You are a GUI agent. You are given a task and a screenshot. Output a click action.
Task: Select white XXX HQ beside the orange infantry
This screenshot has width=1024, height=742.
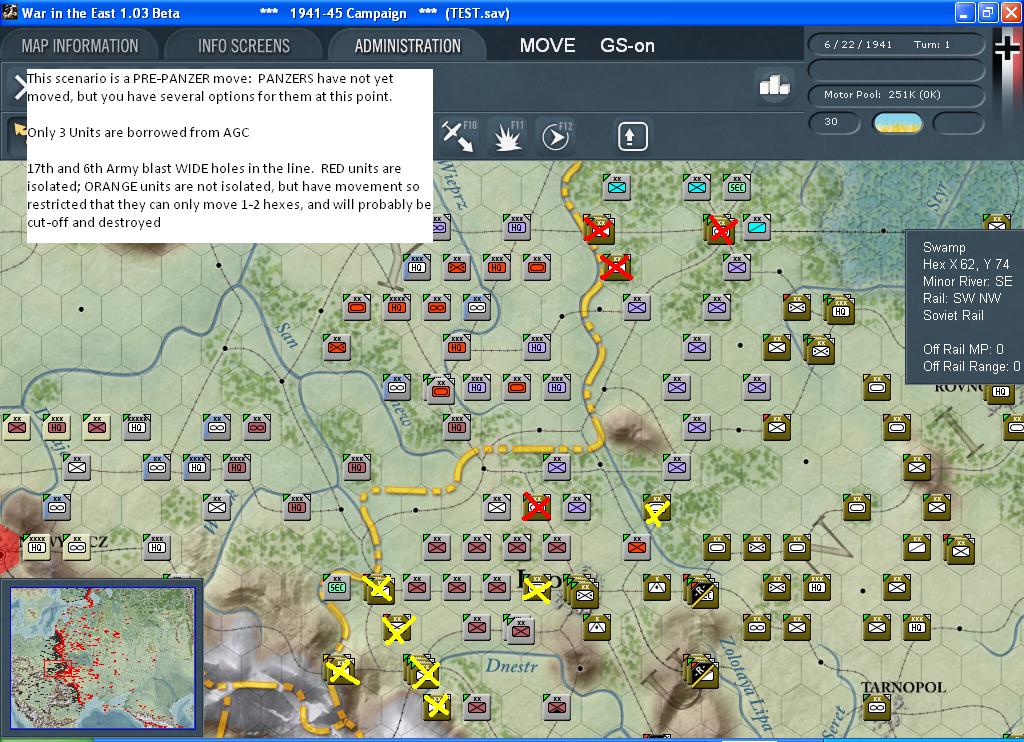coord(417,267)
